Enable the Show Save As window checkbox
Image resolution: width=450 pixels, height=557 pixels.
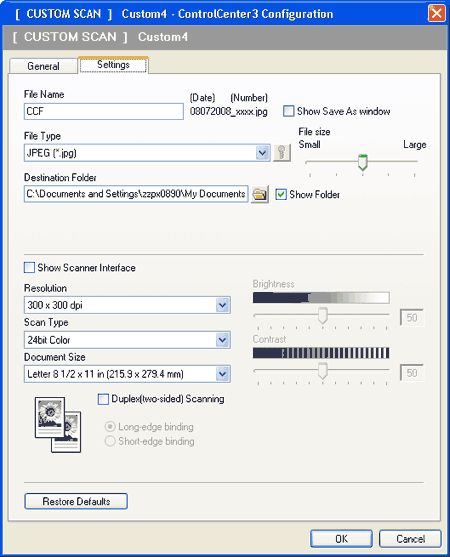(x=288, y=111)
